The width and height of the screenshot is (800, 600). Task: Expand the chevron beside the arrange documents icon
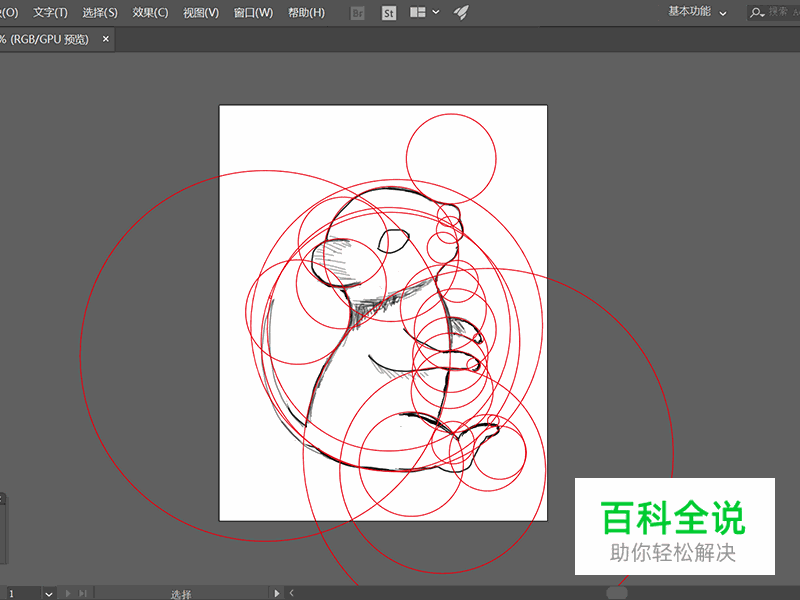pyautogui.click(x=436, y=12)
